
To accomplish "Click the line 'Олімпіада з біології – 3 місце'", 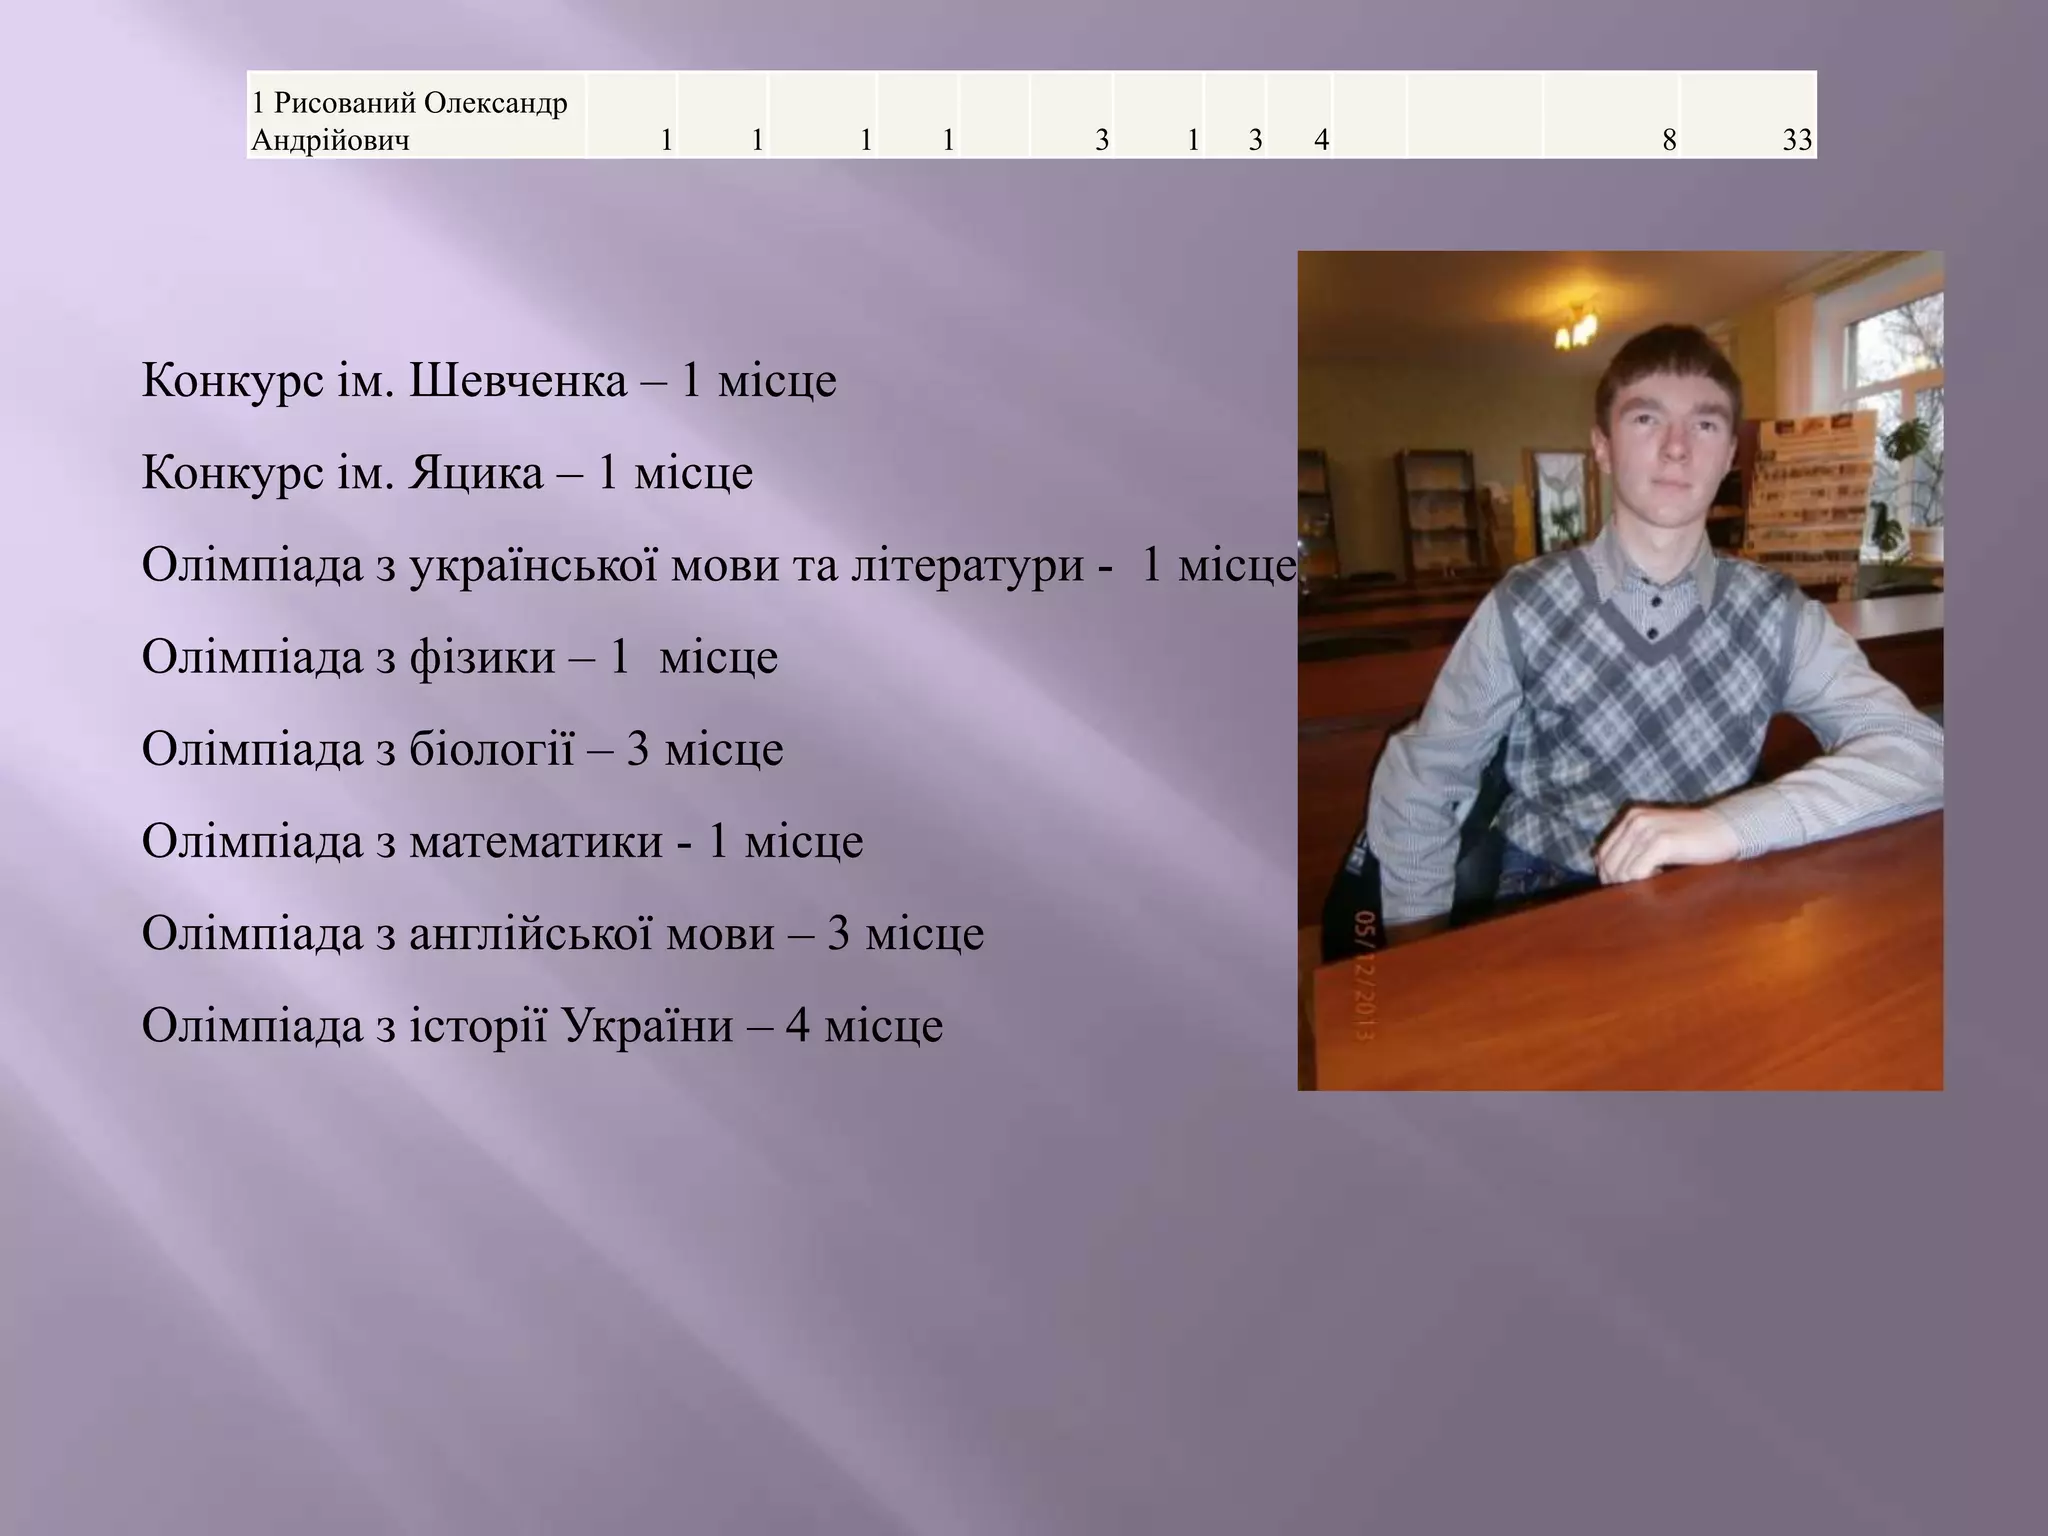I will [462, 749].
